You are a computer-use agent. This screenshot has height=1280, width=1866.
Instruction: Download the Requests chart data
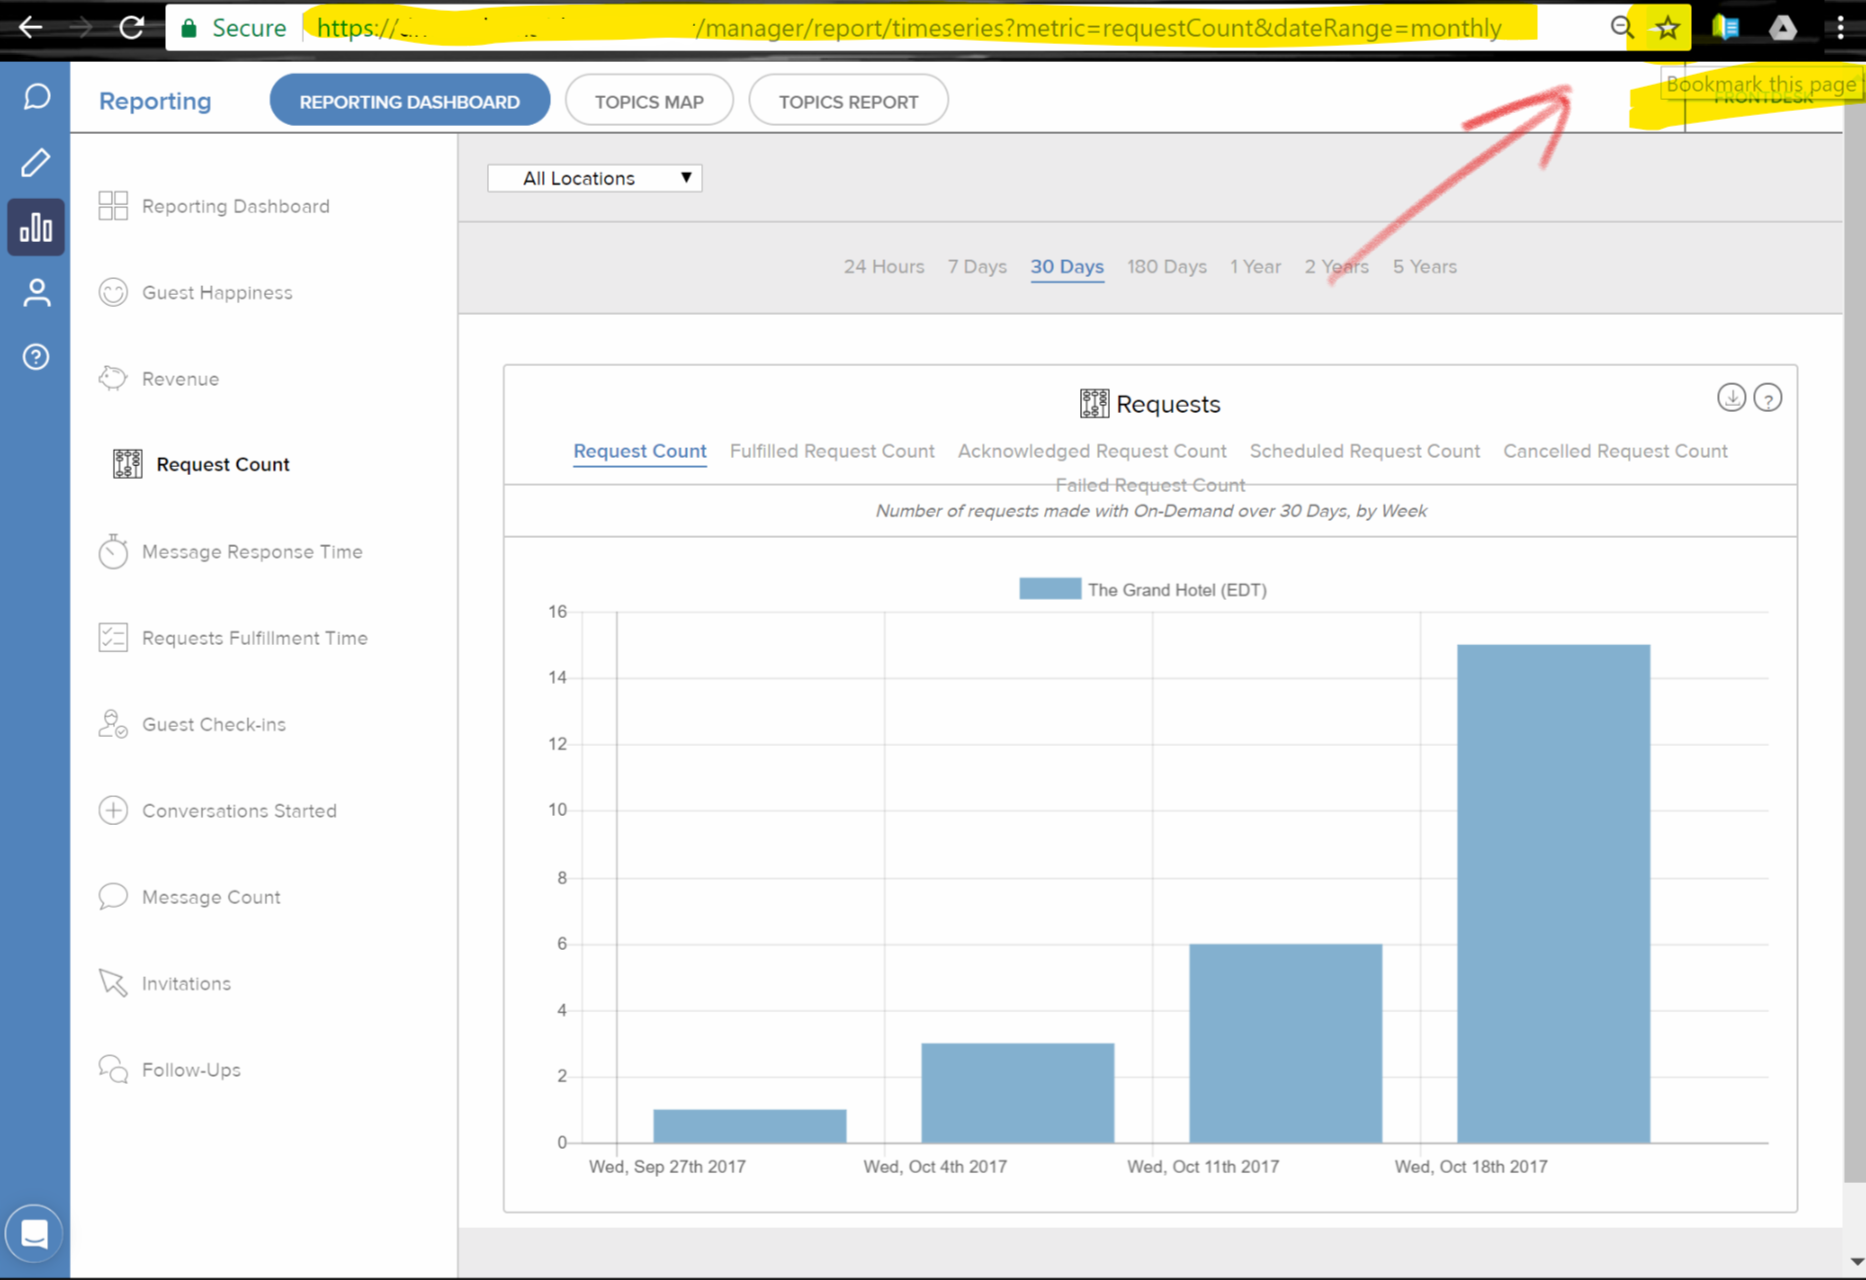[1731, 398]
